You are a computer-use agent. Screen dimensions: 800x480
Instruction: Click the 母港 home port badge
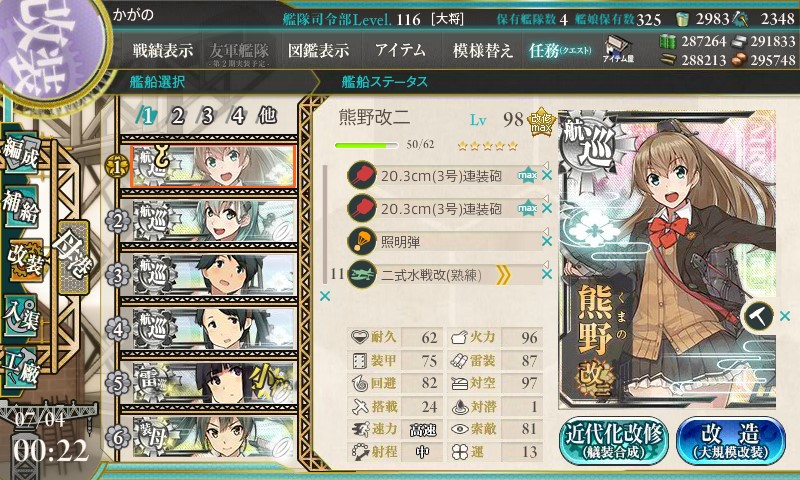74,258
